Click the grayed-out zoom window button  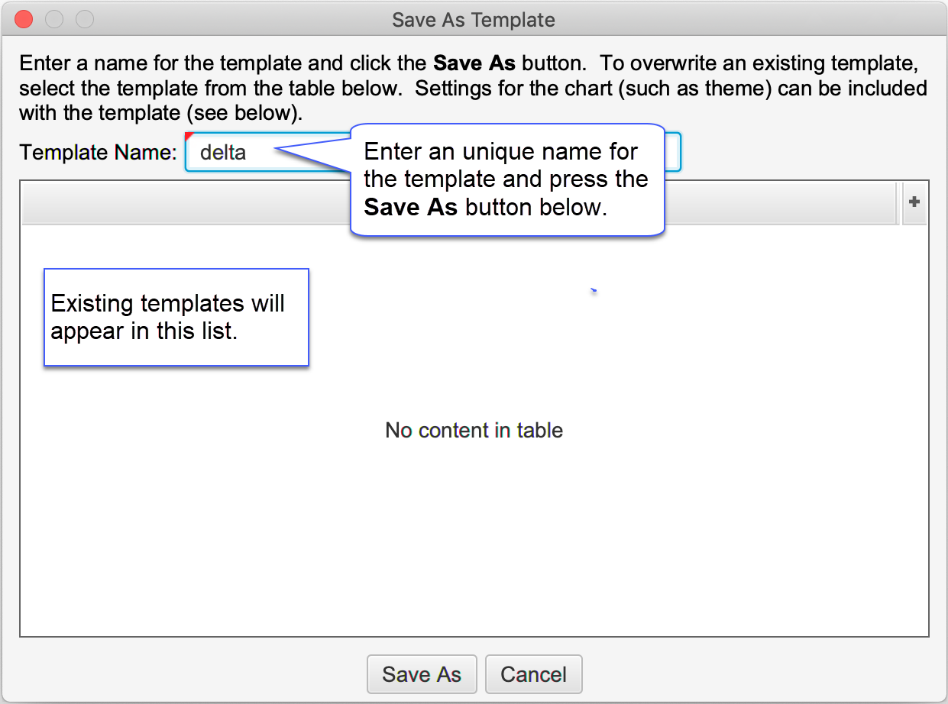pyautogui.click(x=85, y=19)
